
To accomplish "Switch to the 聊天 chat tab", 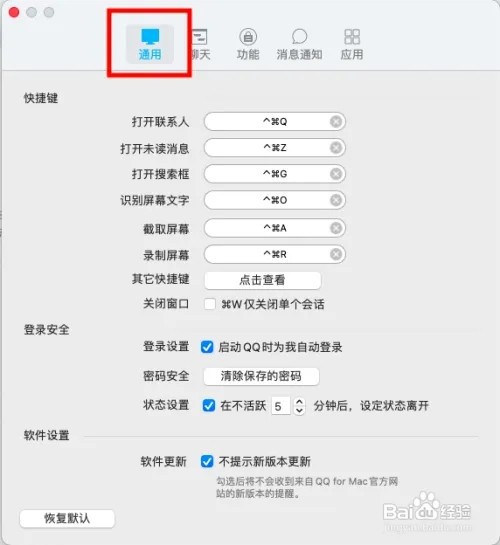I will pos(201,44).
